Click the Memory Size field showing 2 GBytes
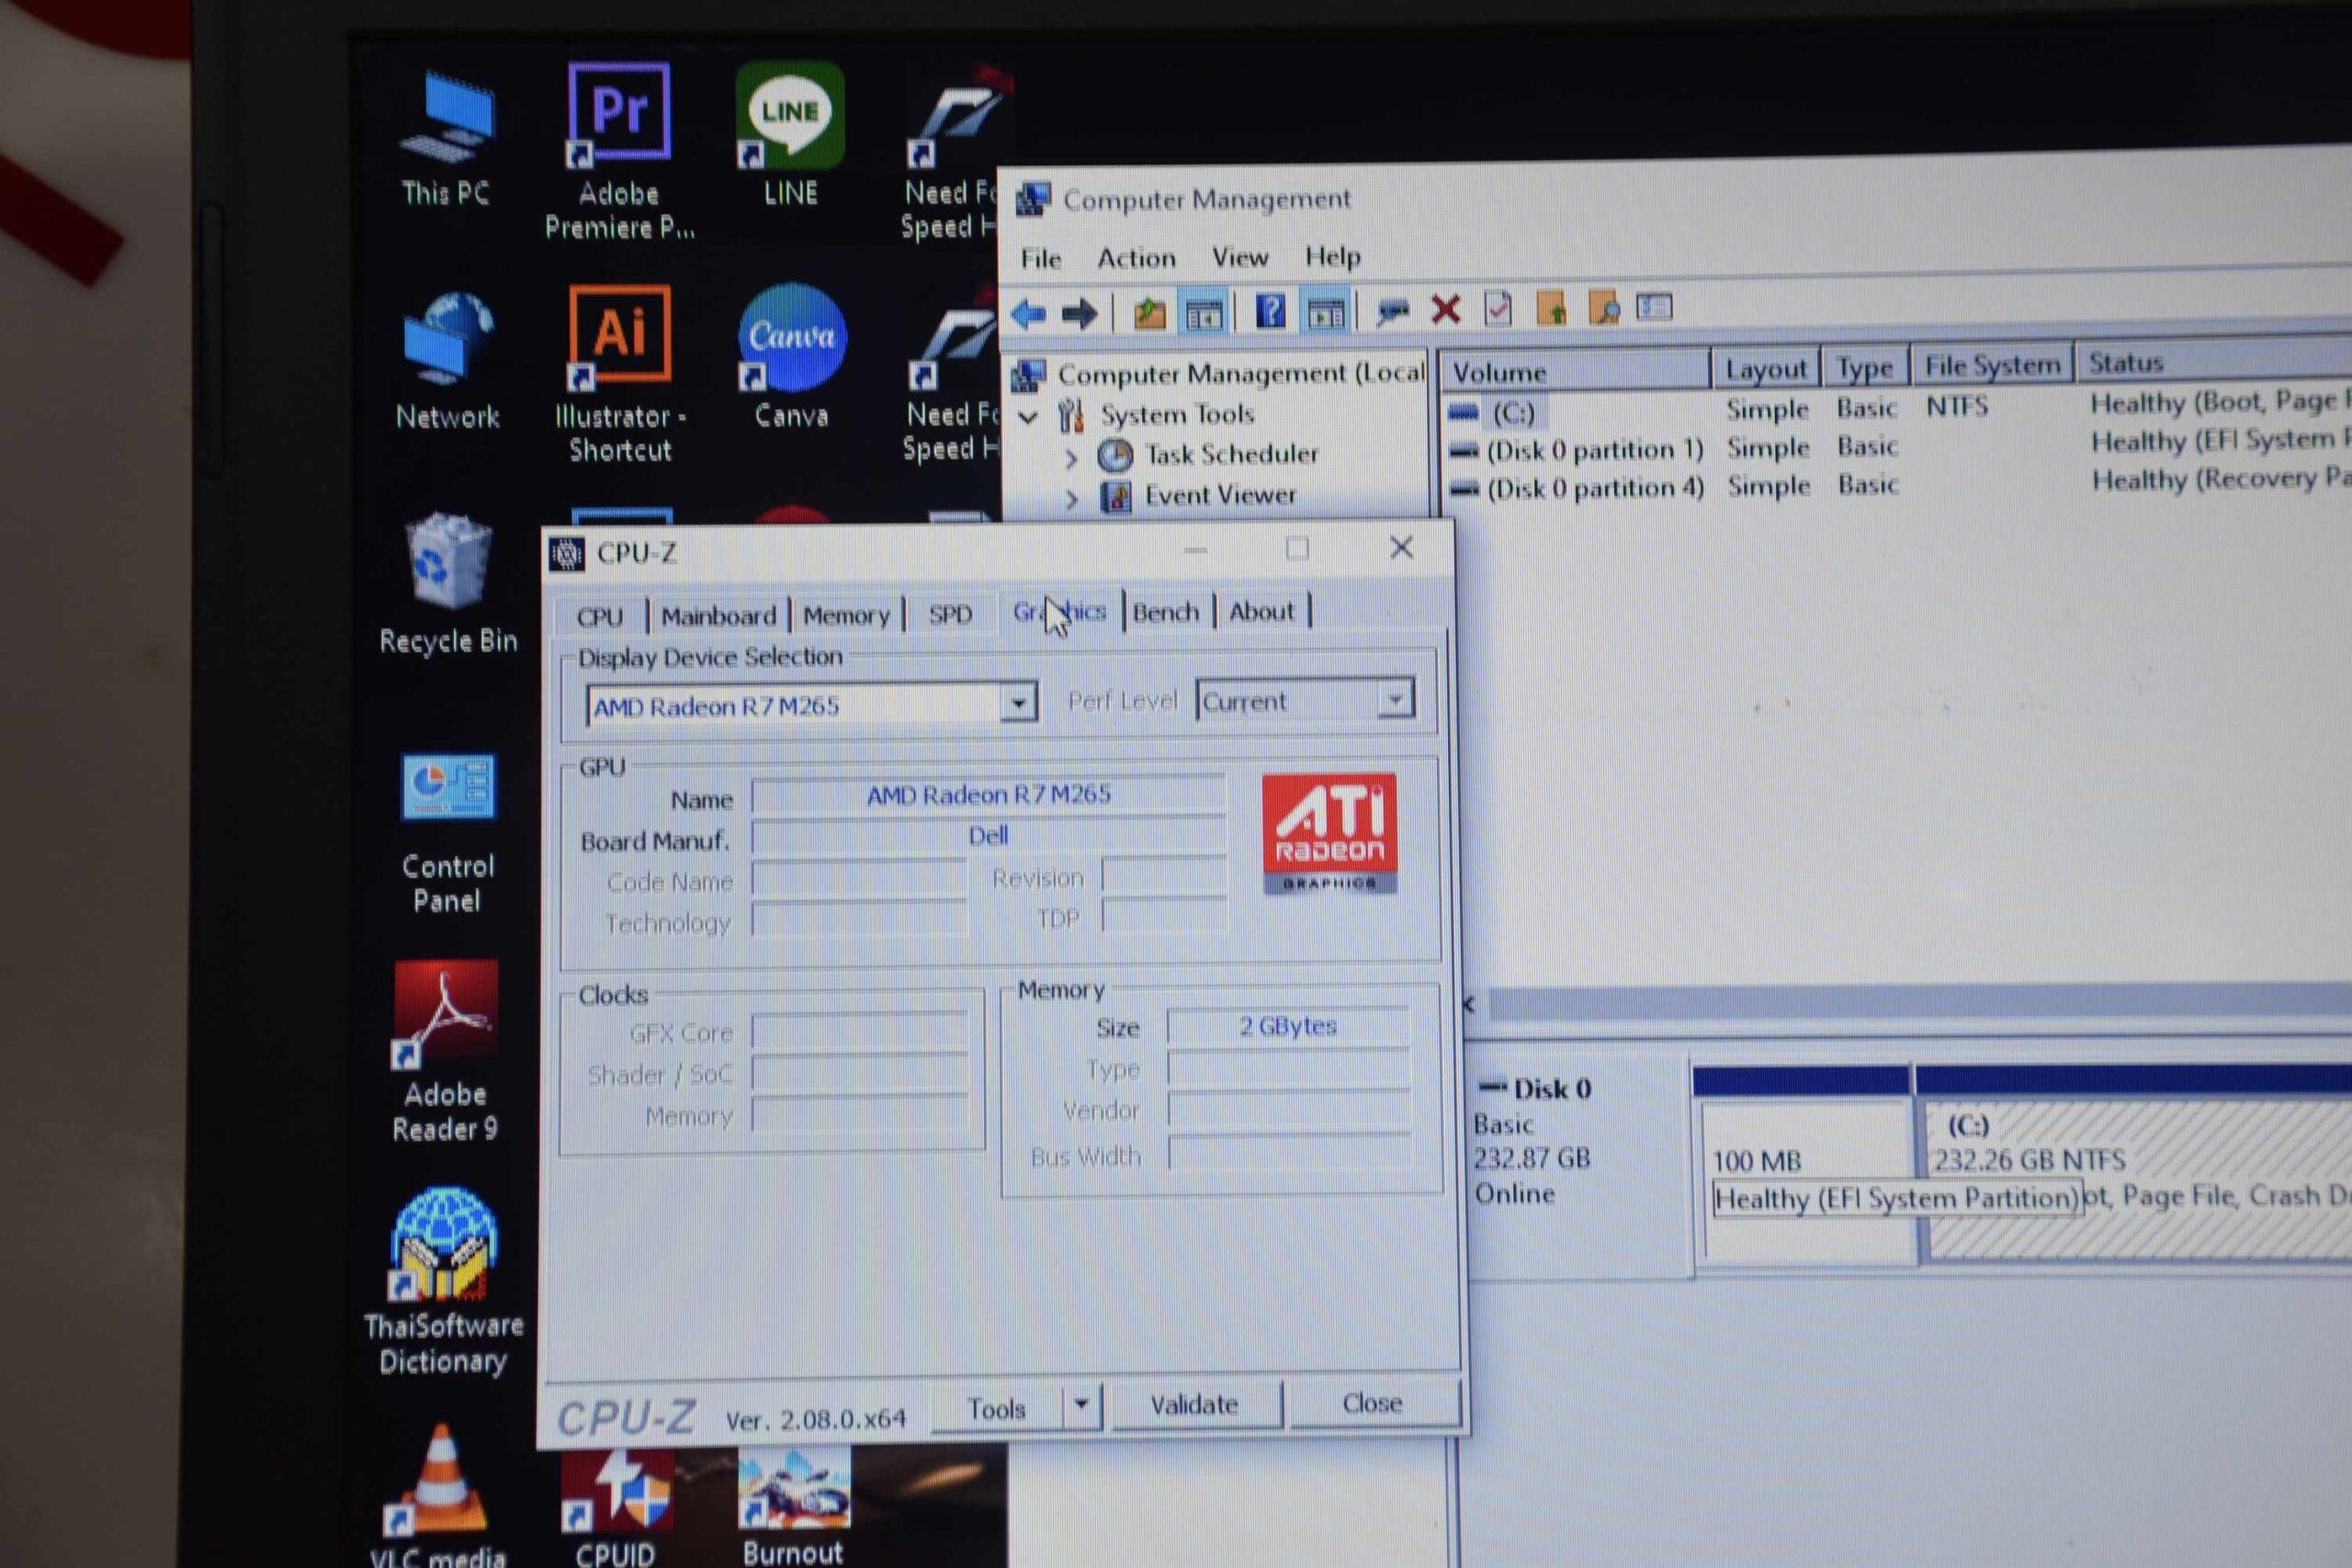The width and height of the screenshot is (2352, 1568). pos(1288,1026)
